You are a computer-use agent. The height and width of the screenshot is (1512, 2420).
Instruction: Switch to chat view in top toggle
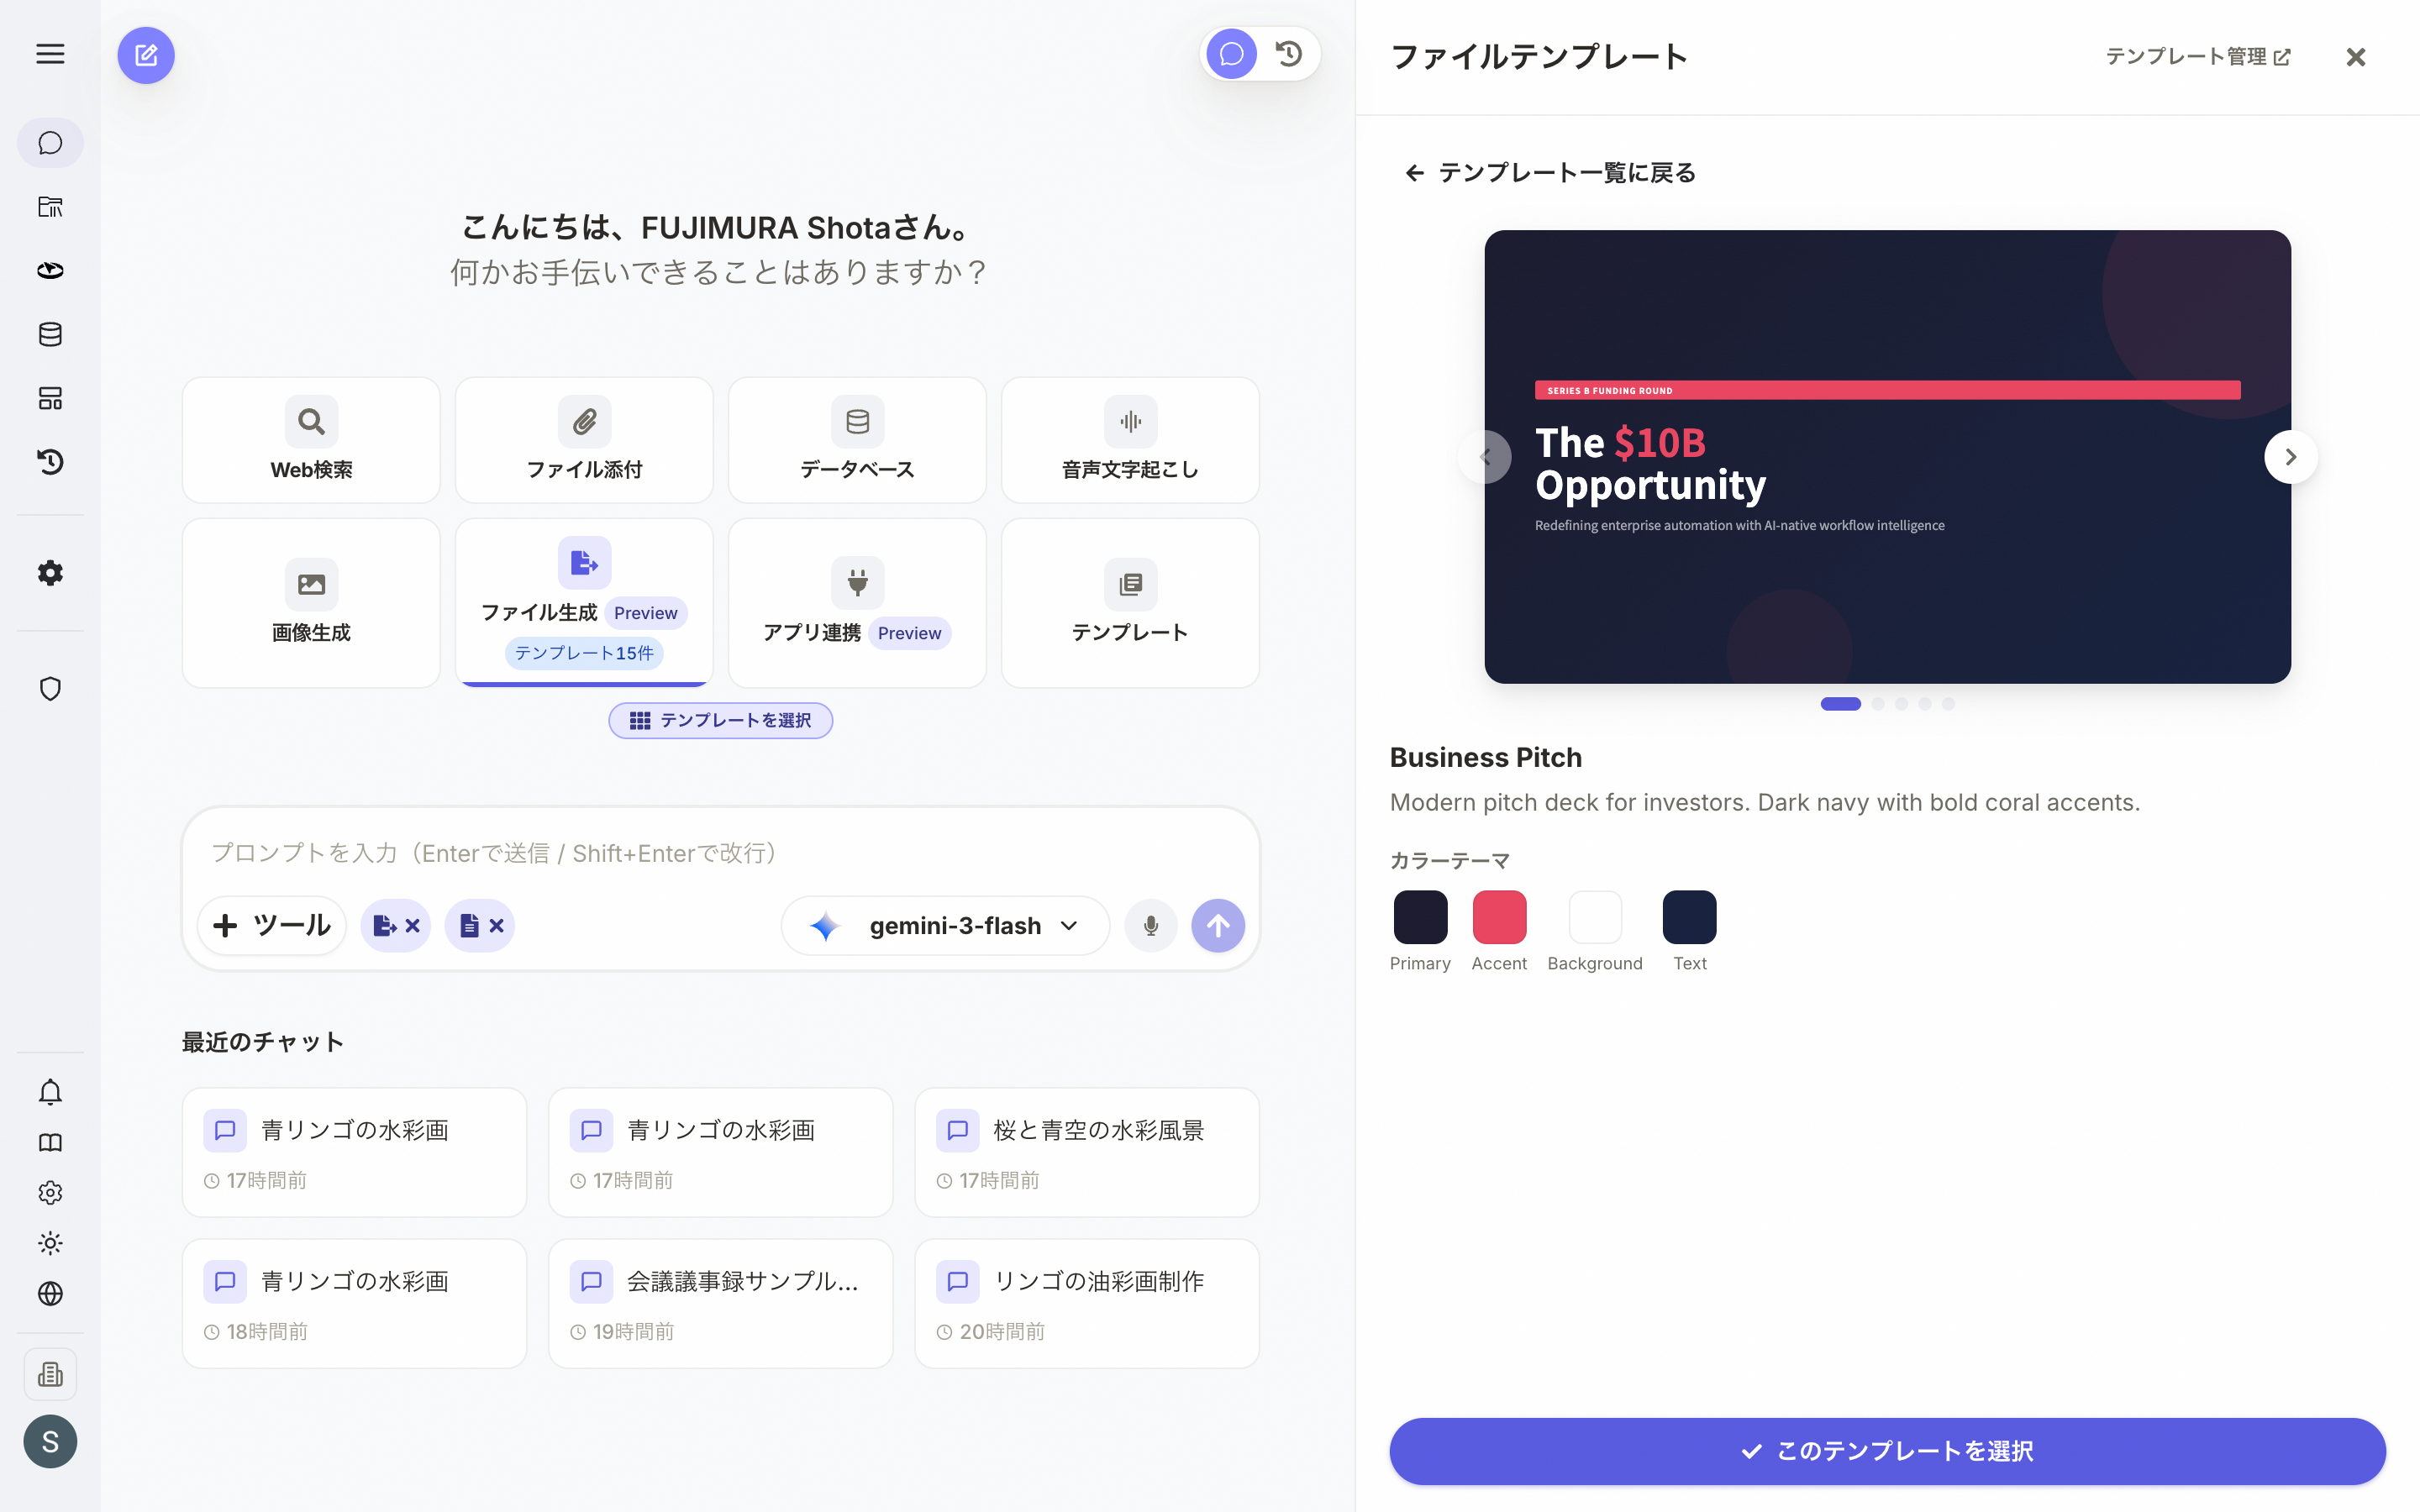point(1232,54)
